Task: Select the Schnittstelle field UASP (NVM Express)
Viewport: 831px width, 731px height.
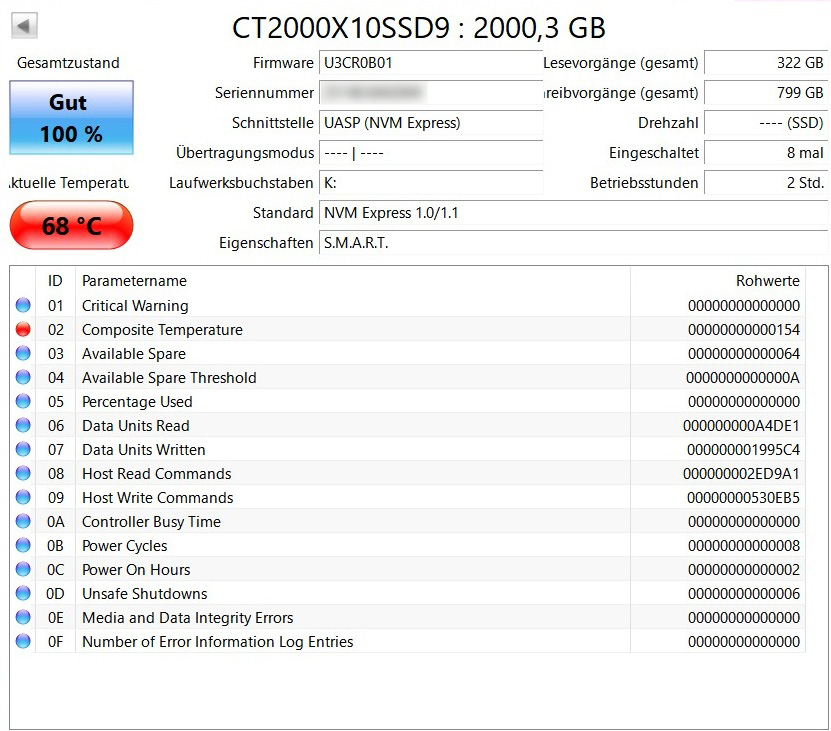Action: (x=430, y=123)
